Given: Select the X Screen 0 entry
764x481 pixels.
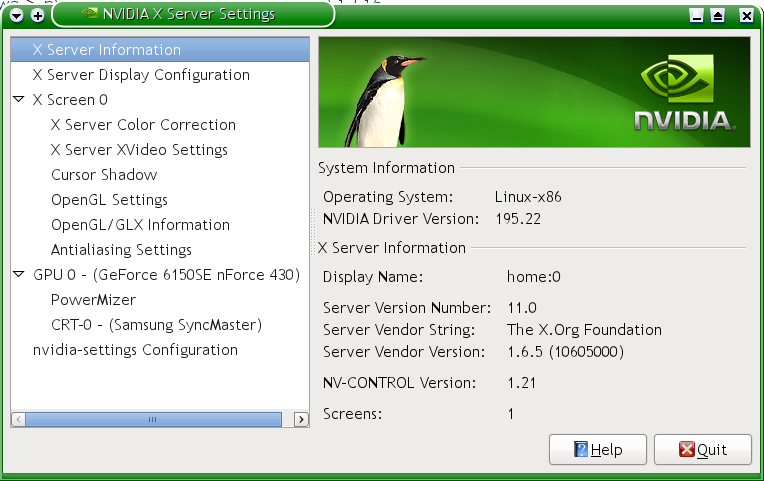Looking at the screenshot, I should tap(70, 100).
